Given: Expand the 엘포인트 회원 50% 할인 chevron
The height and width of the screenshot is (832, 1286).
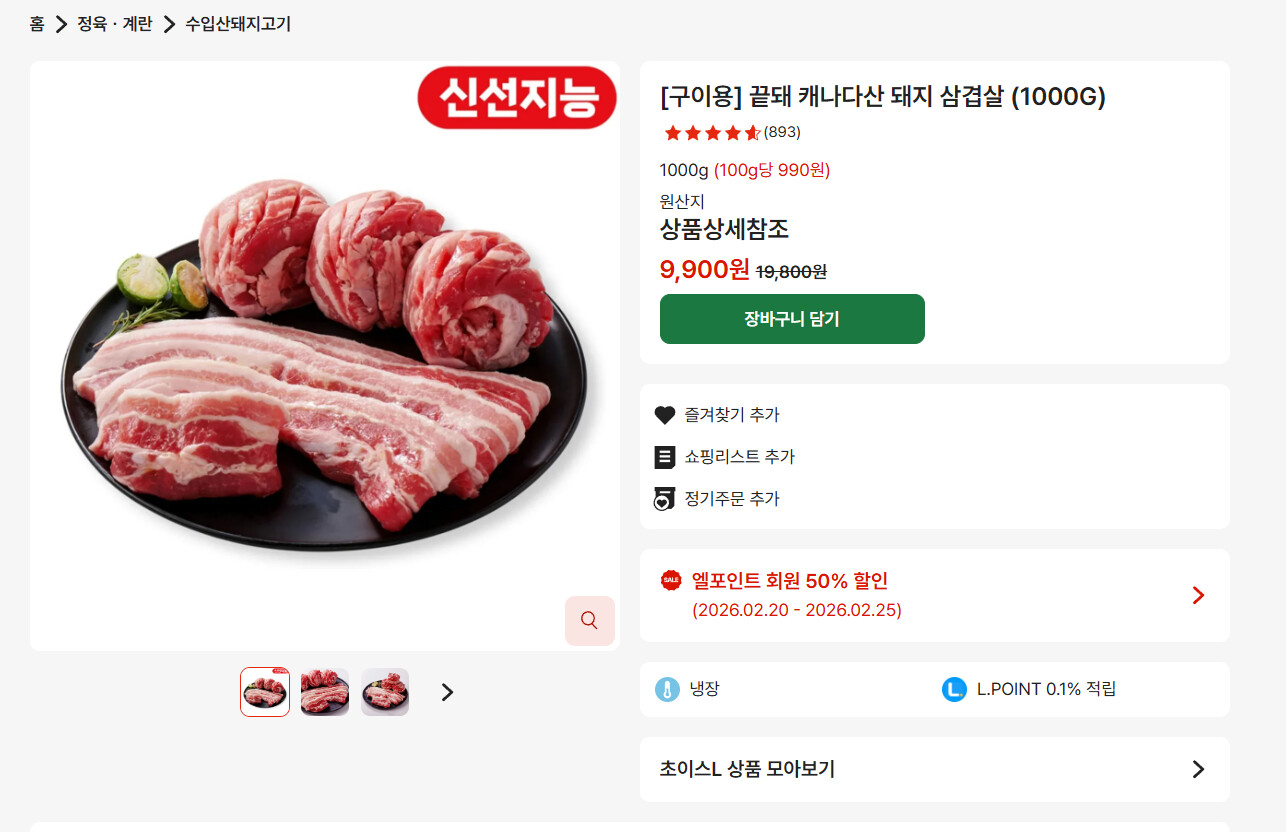Looking at the screenshot, I should 1198,595.
